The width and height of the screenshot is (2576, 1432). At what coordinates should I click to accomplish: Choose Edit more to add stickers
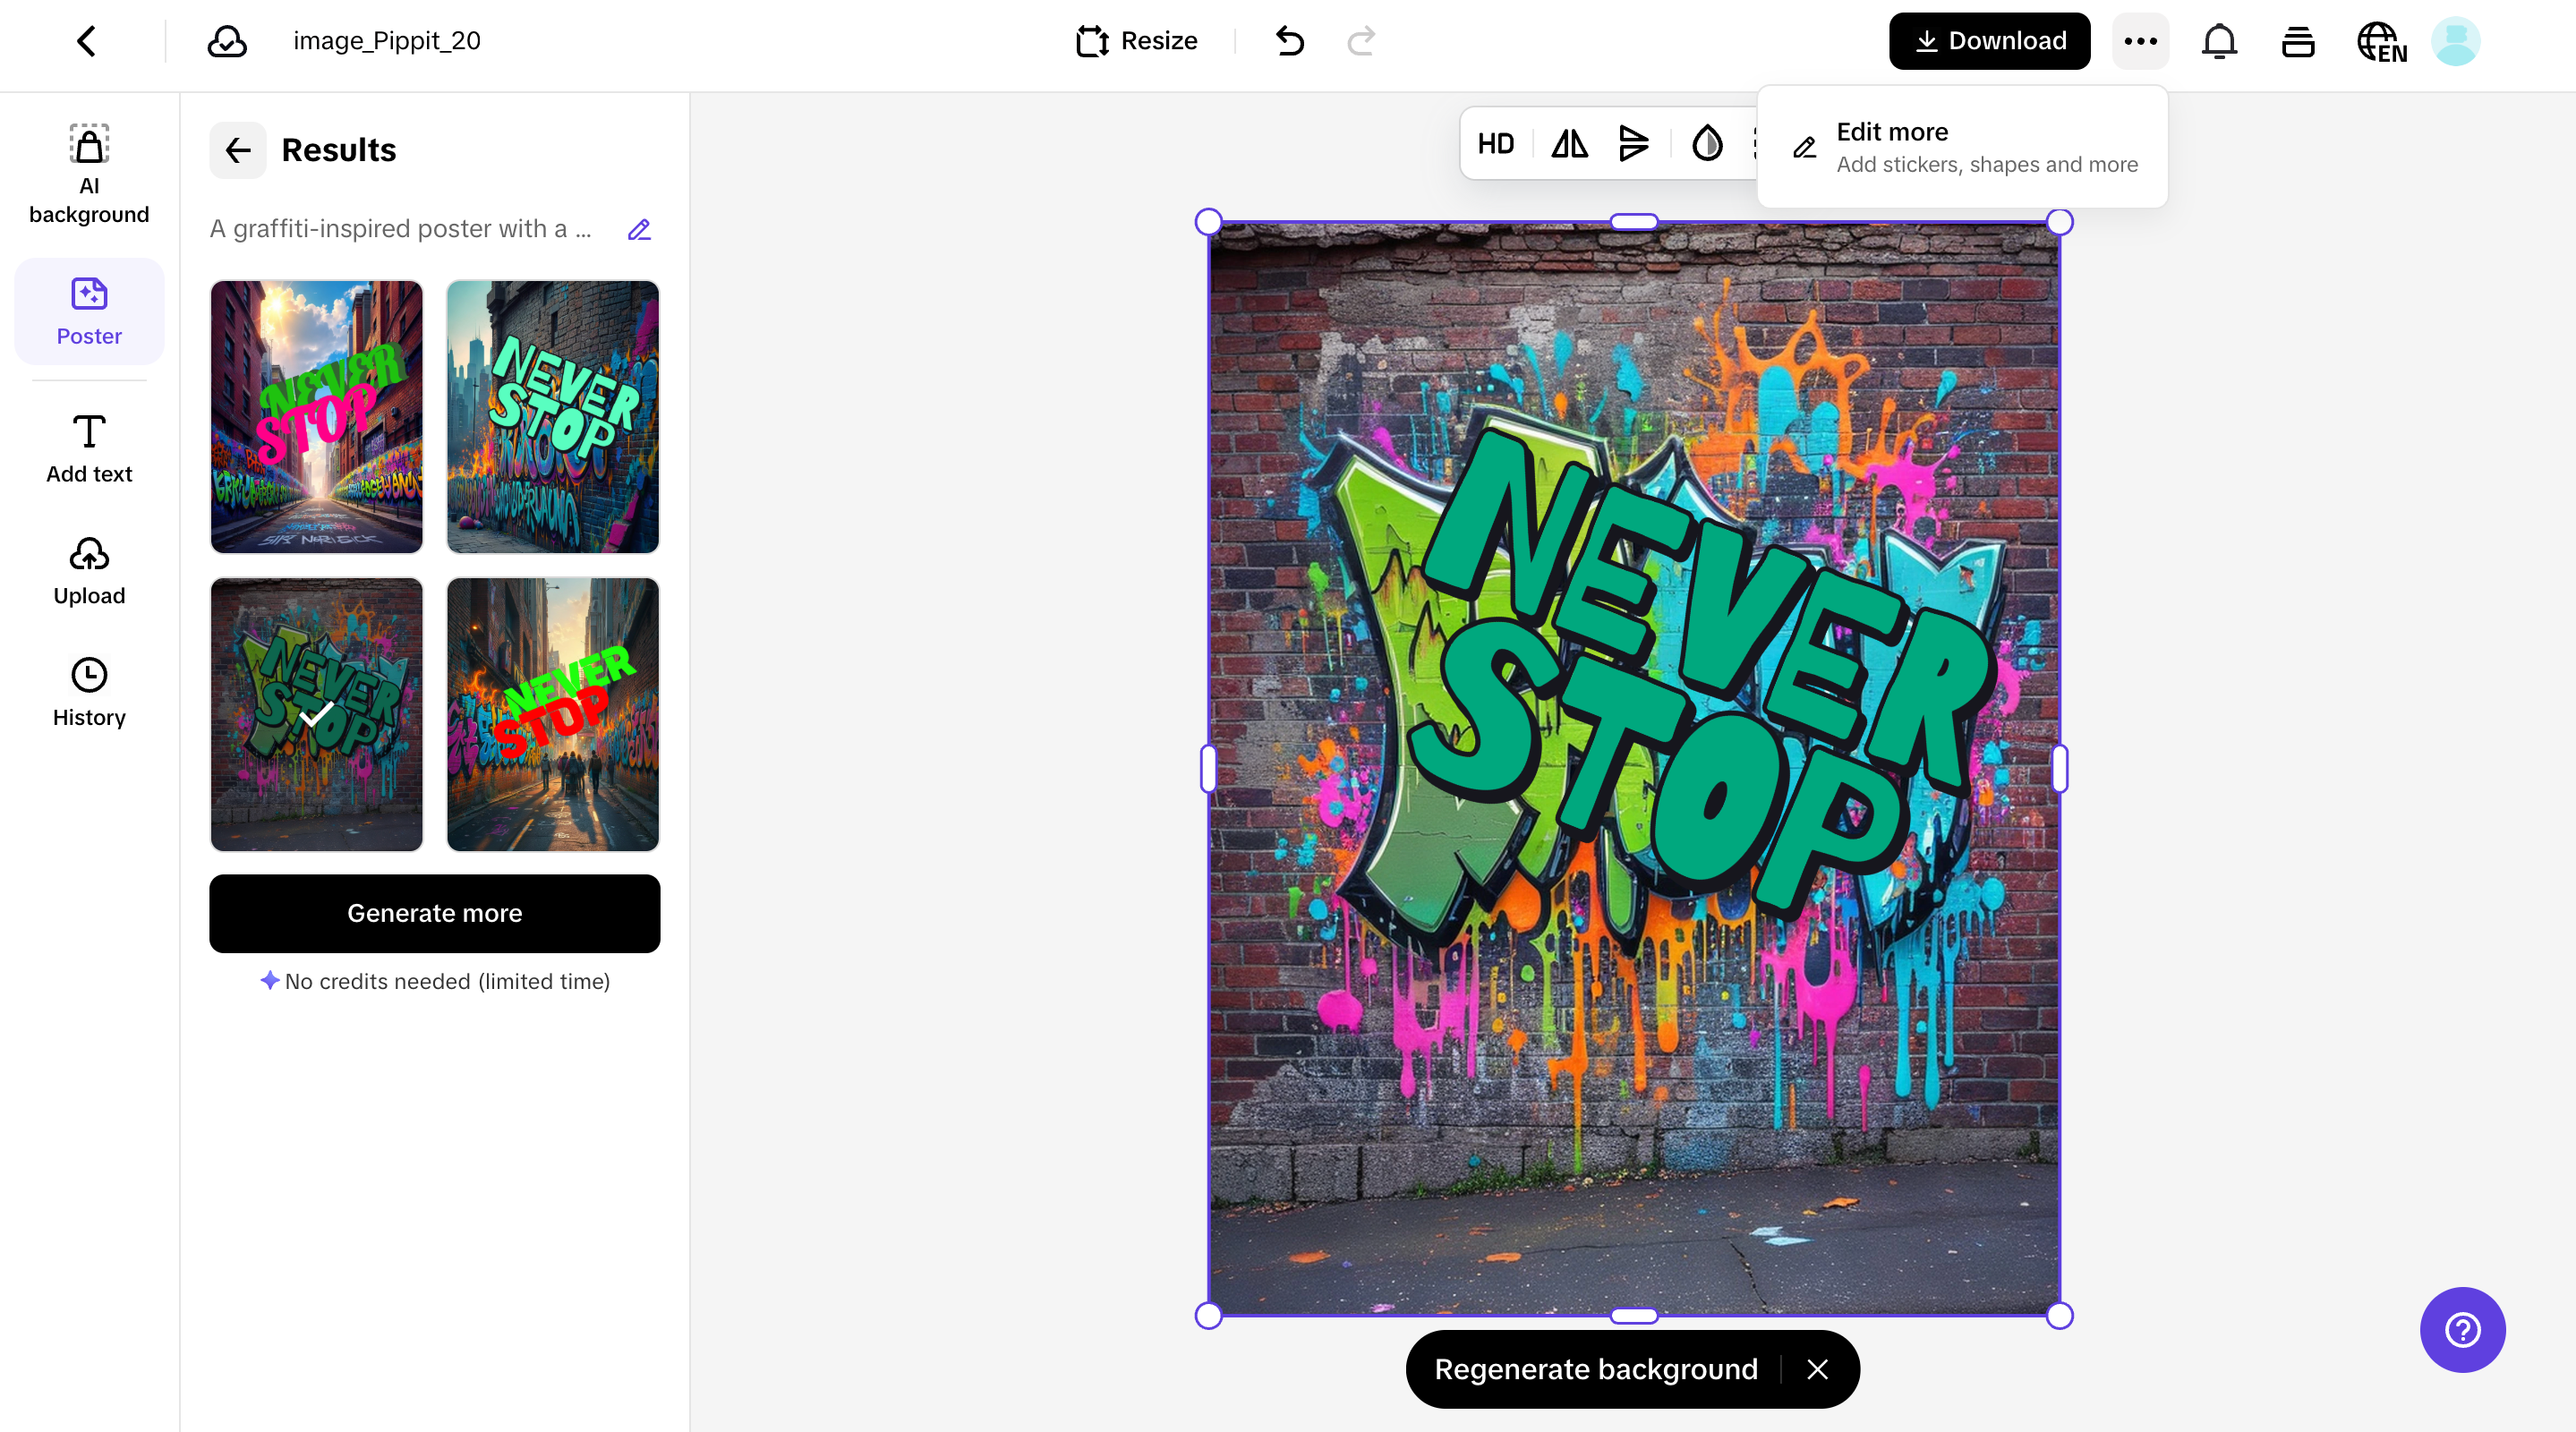[1962, 146]
